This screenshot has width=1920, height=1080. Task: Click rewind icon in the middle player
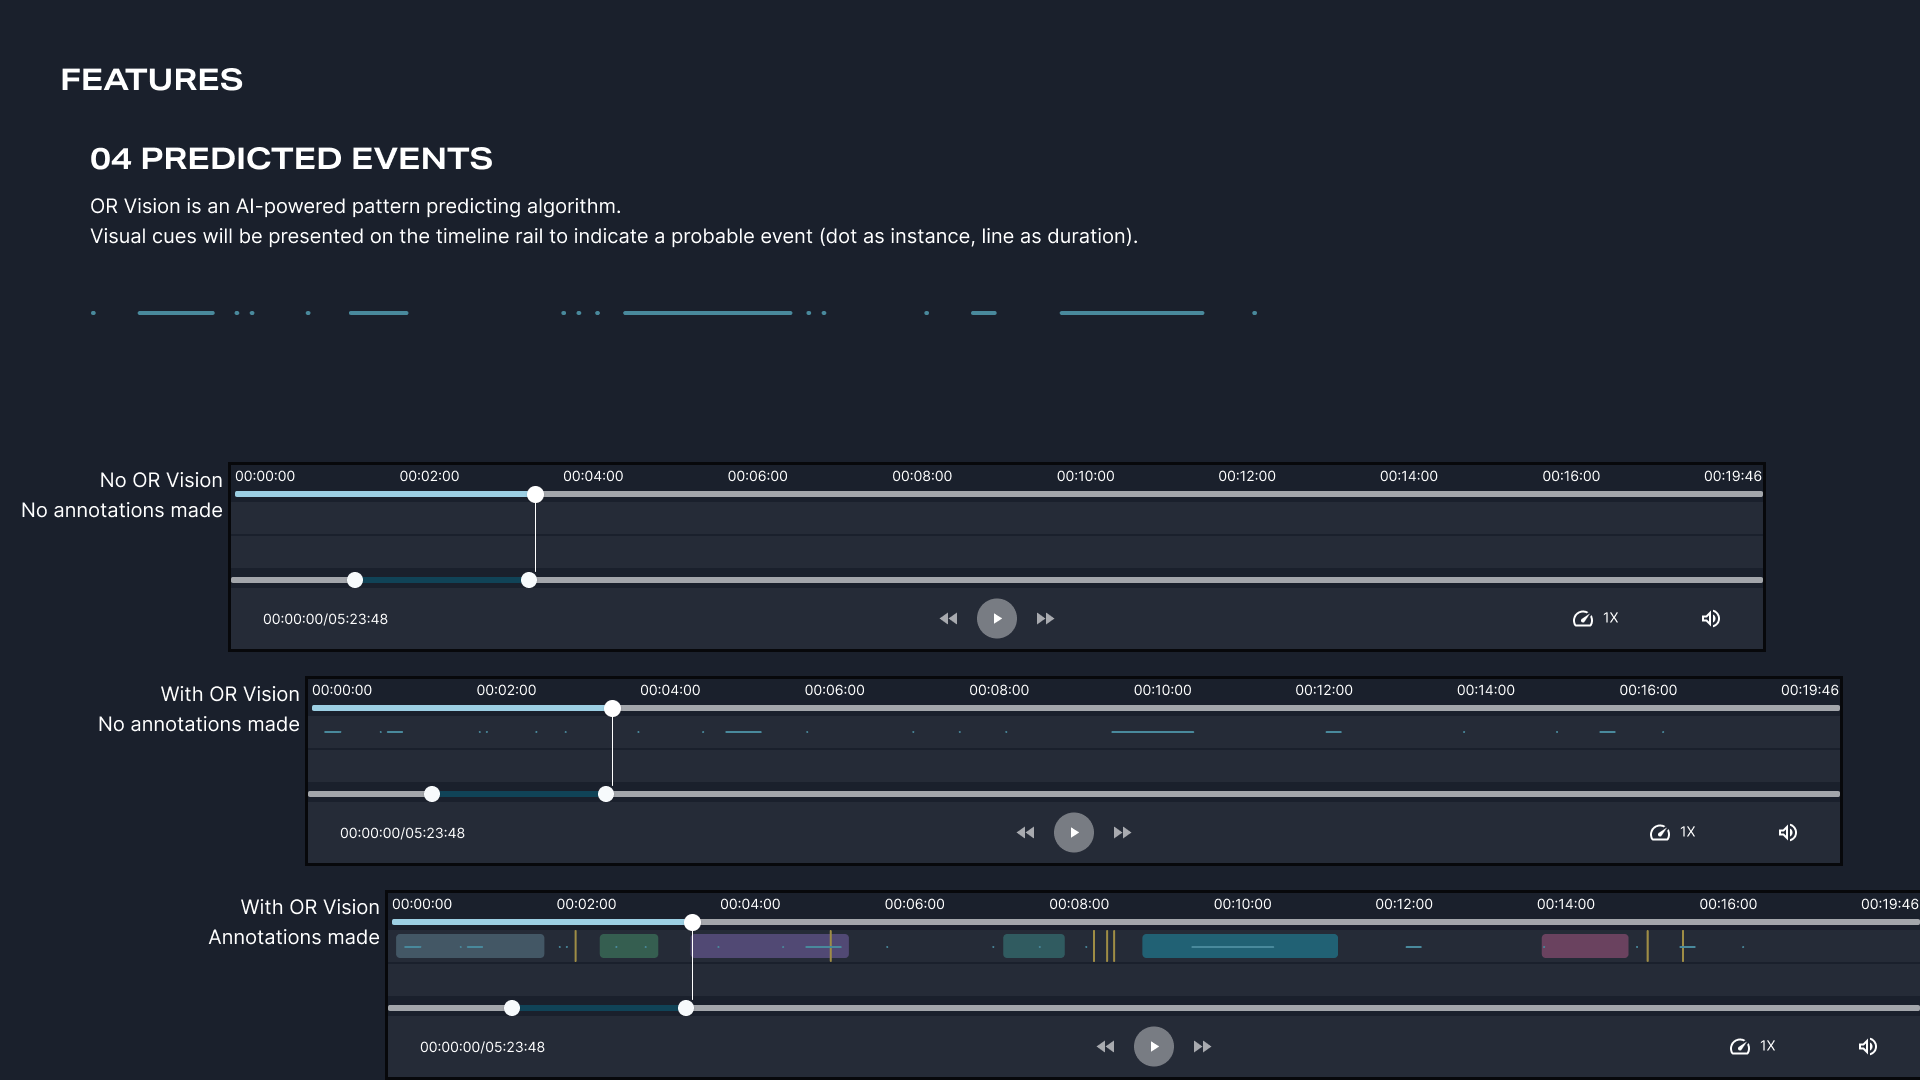[x=1025, y=832]
